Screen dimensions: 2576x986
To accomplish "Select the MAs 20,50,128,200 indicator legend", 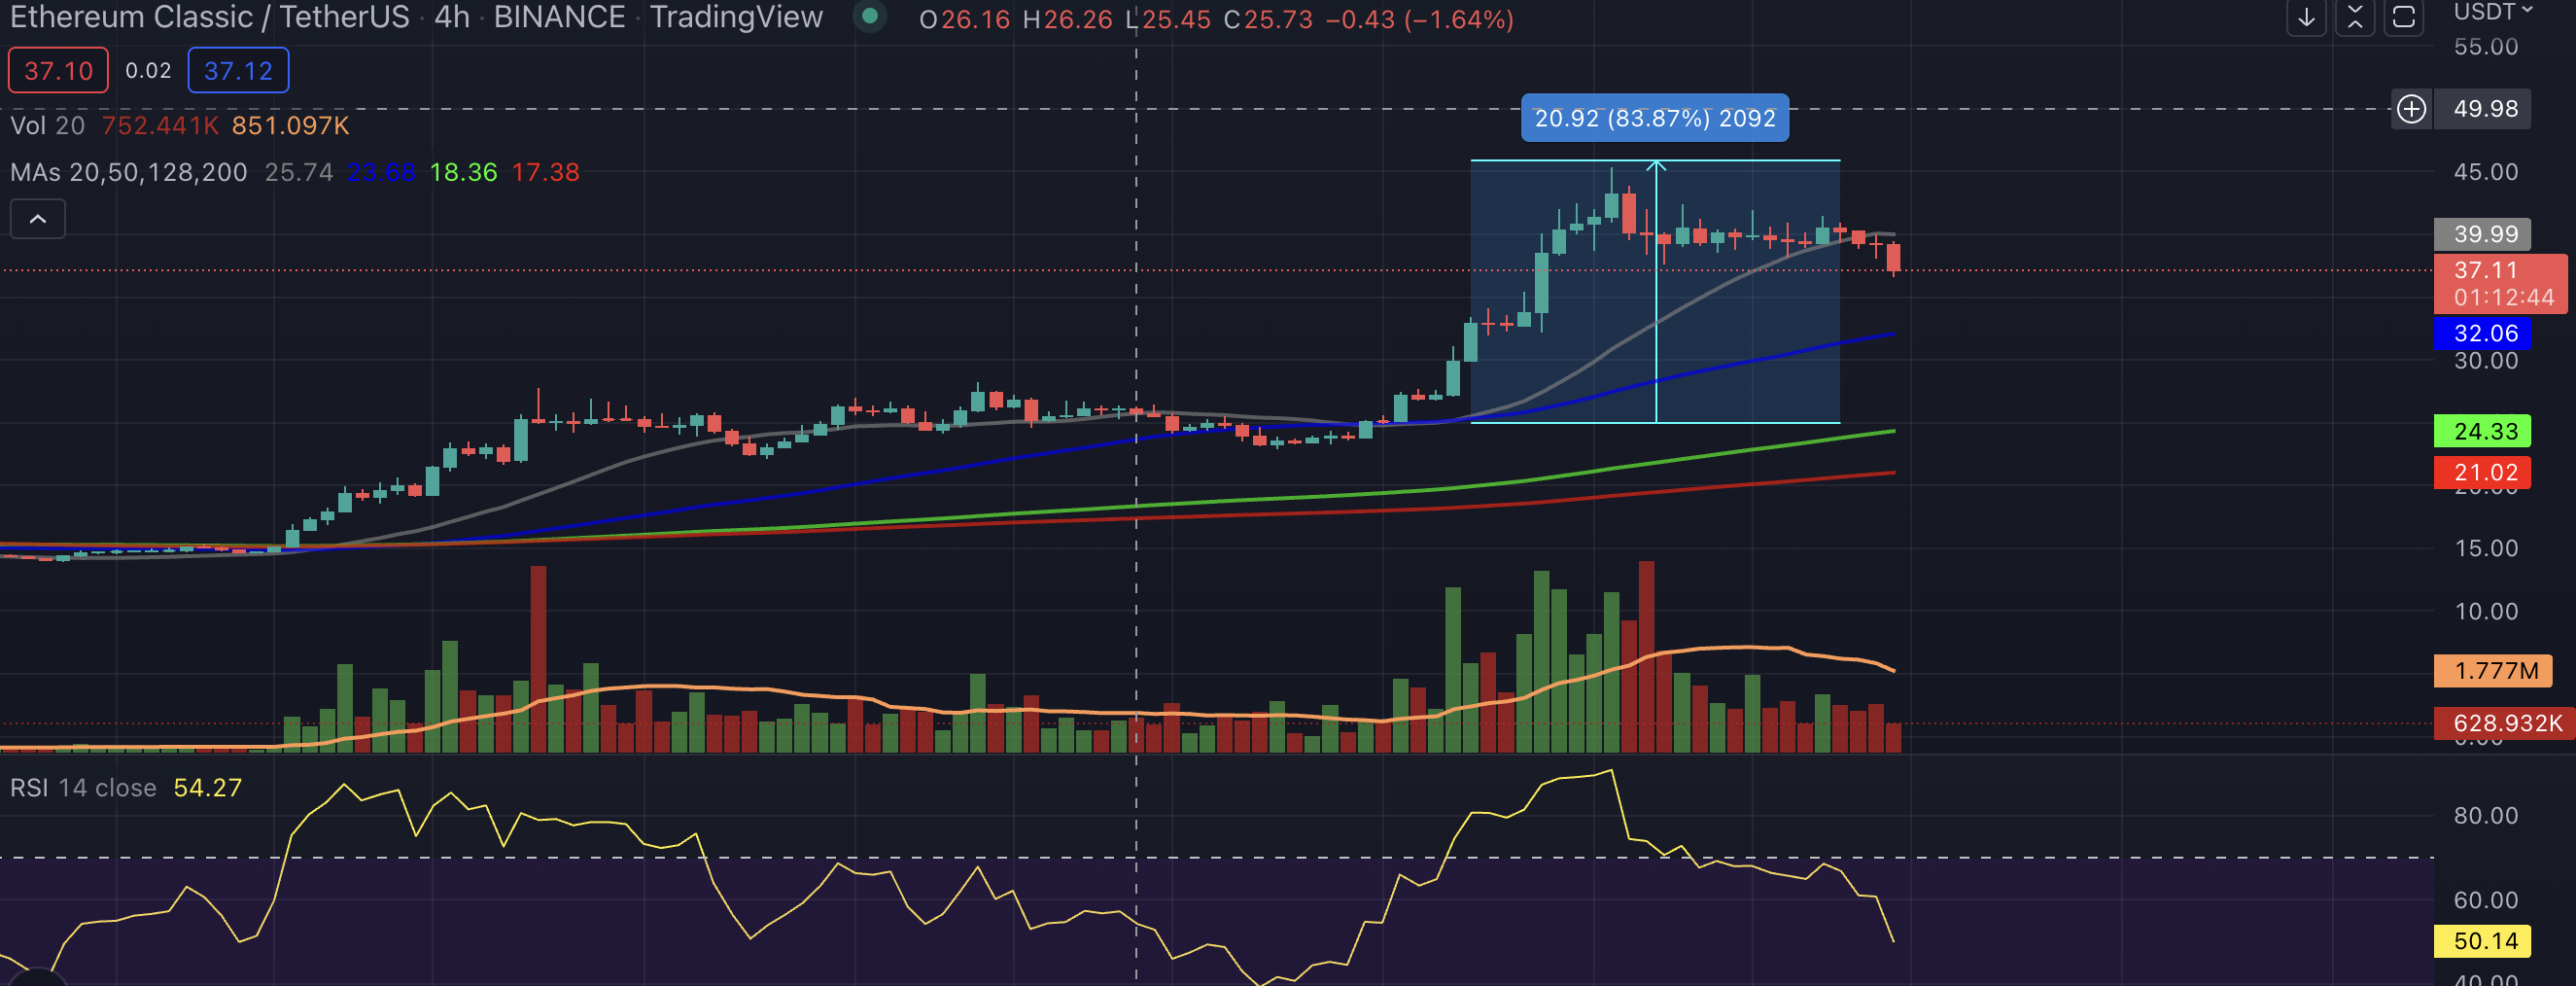I will tap(129, 172).
